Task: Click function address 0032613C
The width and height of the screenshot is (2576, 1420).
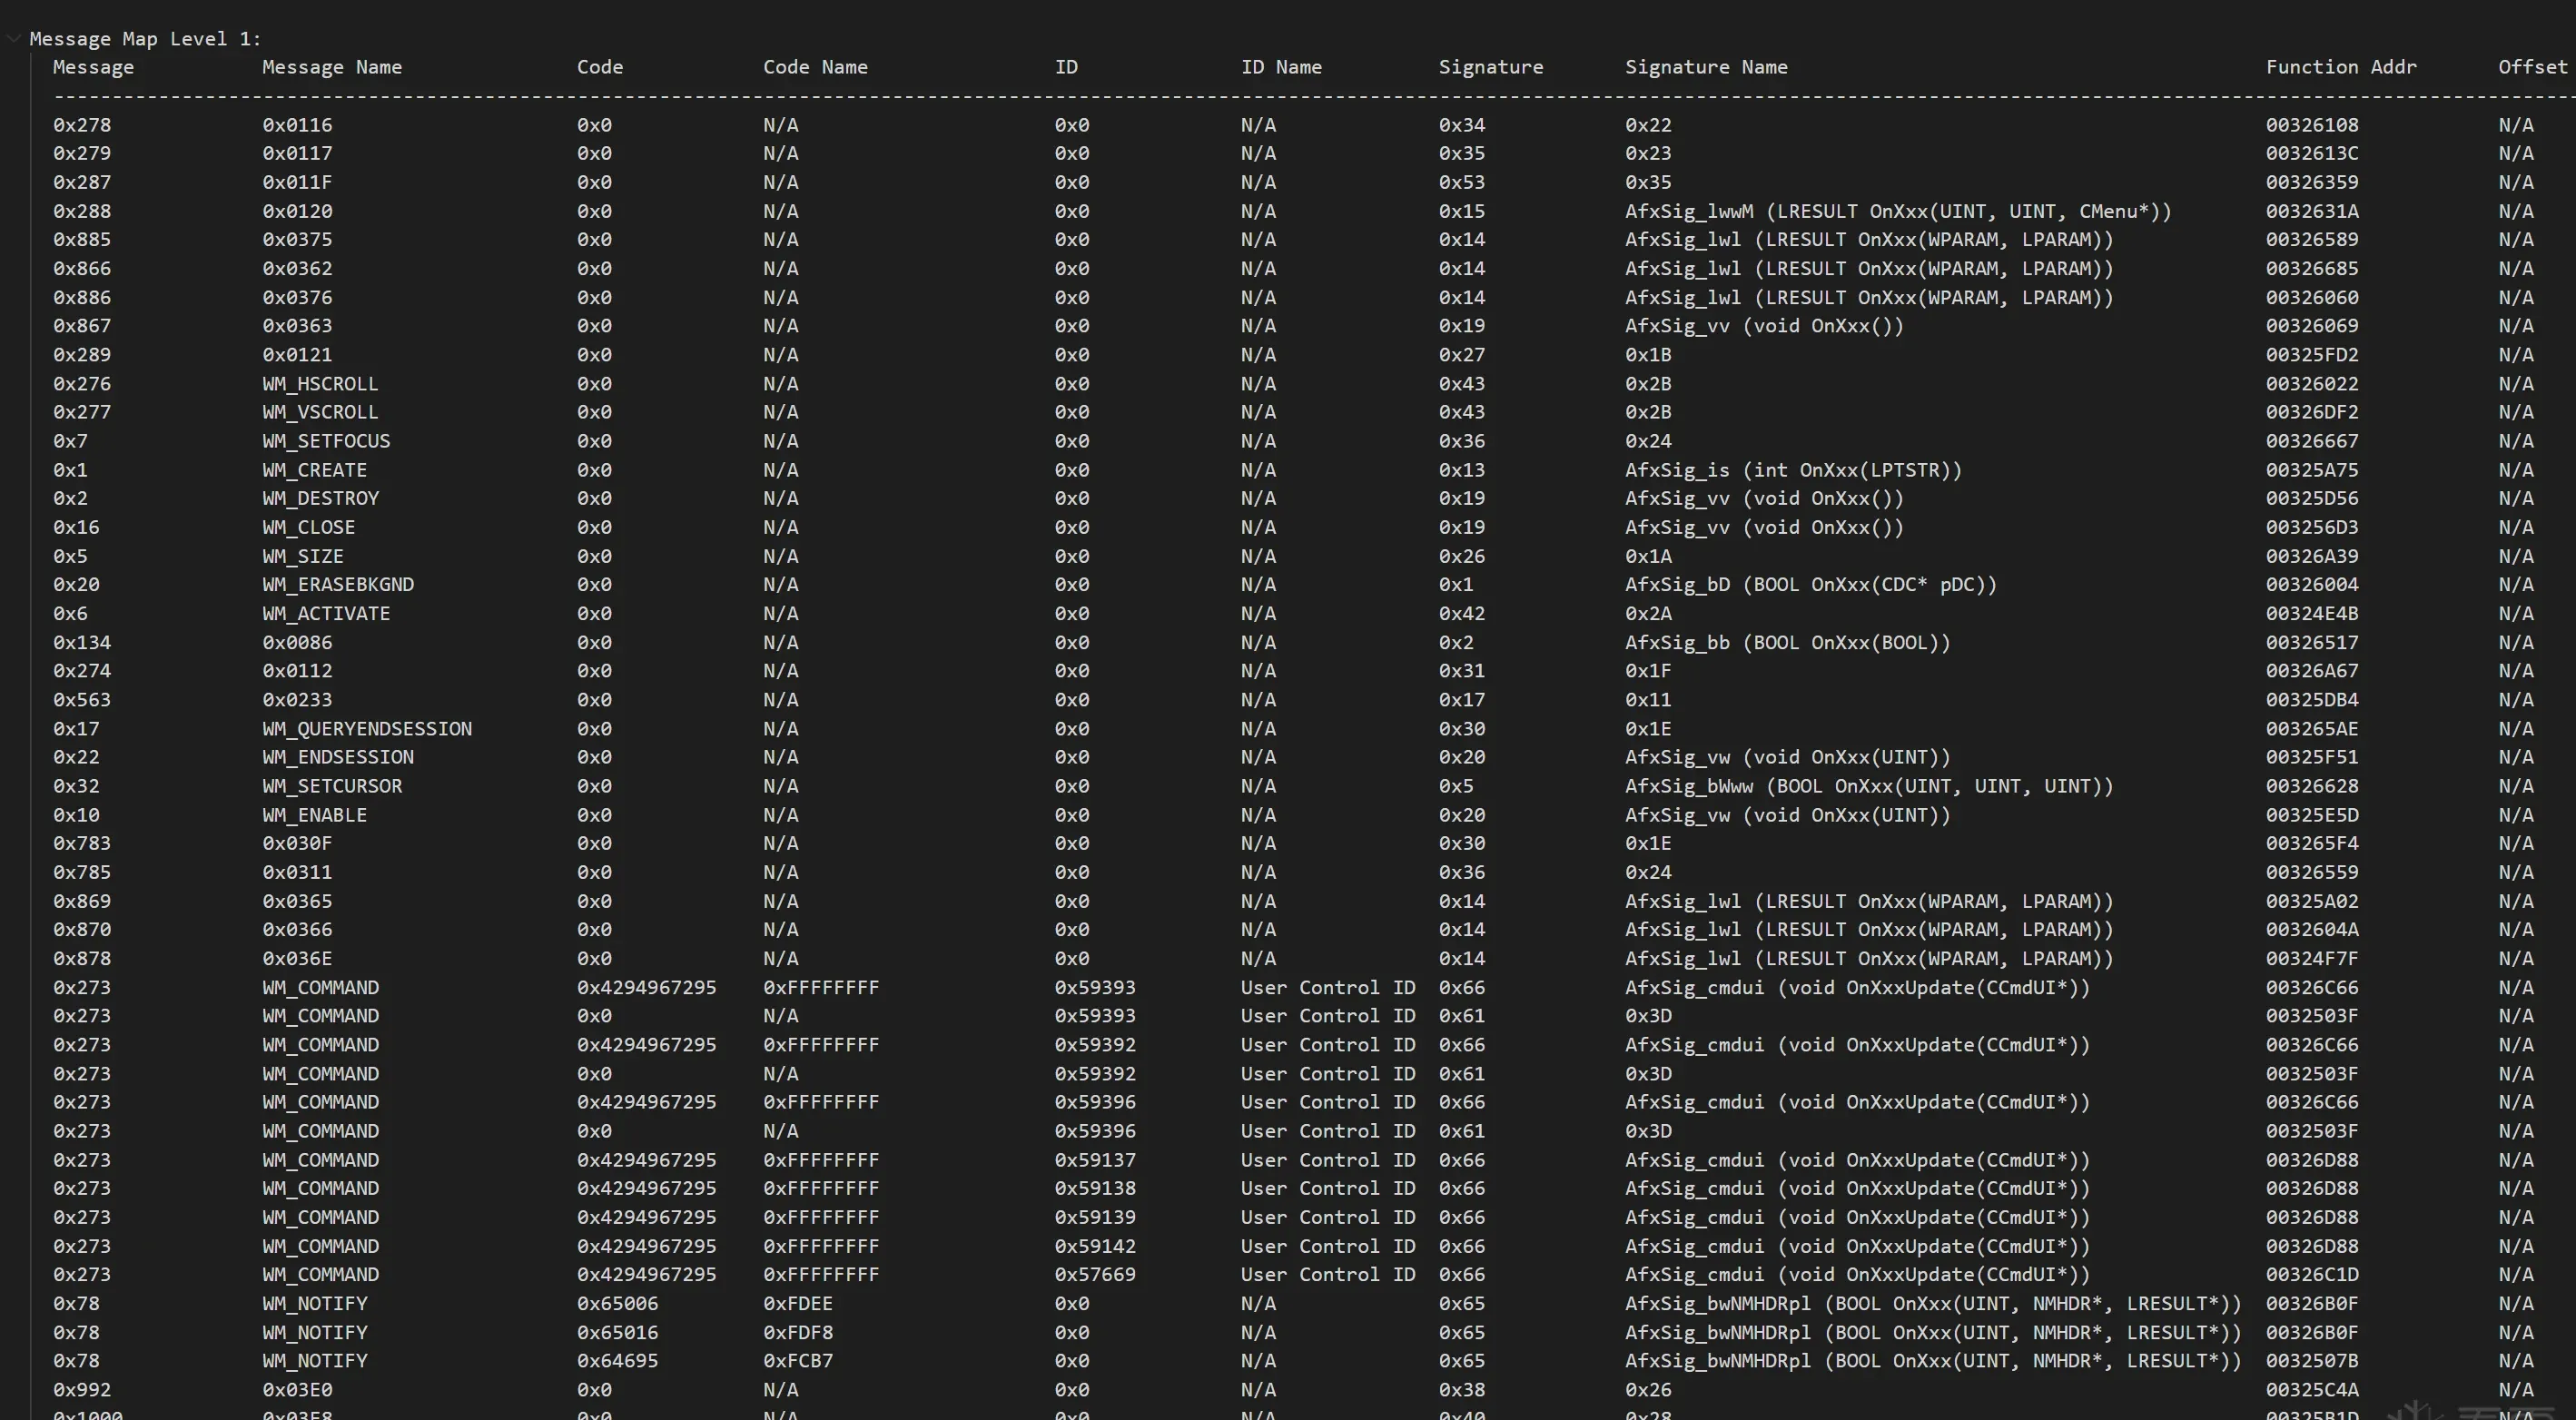Action: pos(2312,153)
